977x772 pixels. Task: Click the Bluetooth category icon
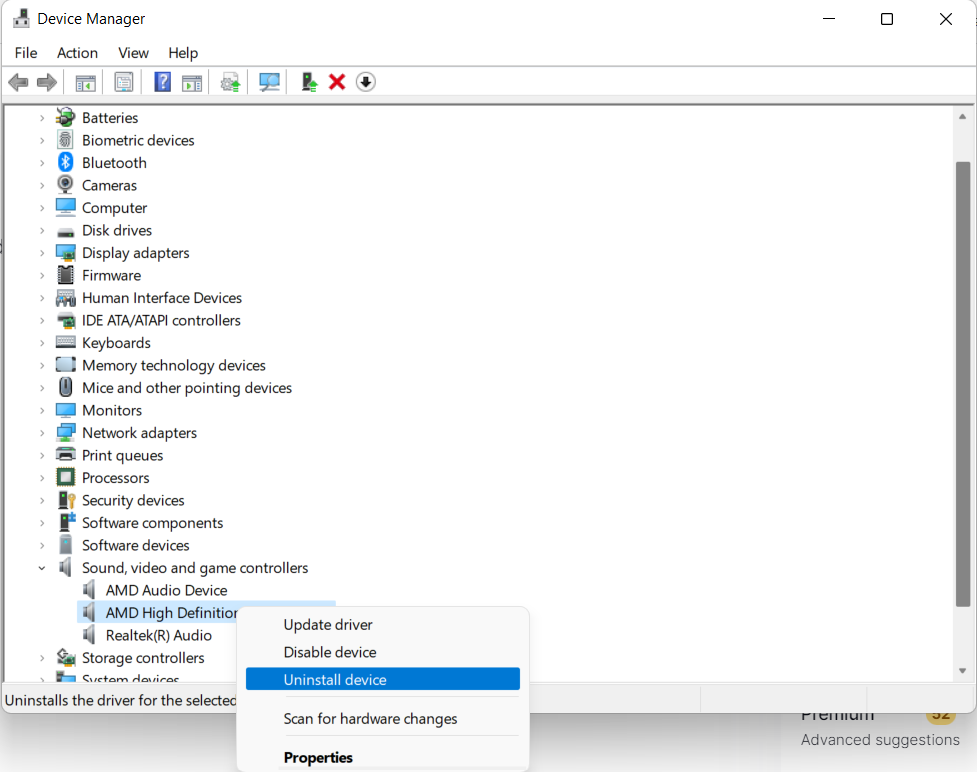(65, 163)
